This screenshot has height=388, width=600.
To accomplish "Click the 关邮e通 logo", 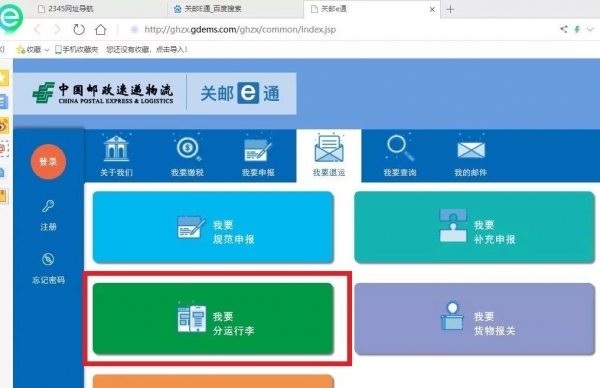I will point(240,93).
